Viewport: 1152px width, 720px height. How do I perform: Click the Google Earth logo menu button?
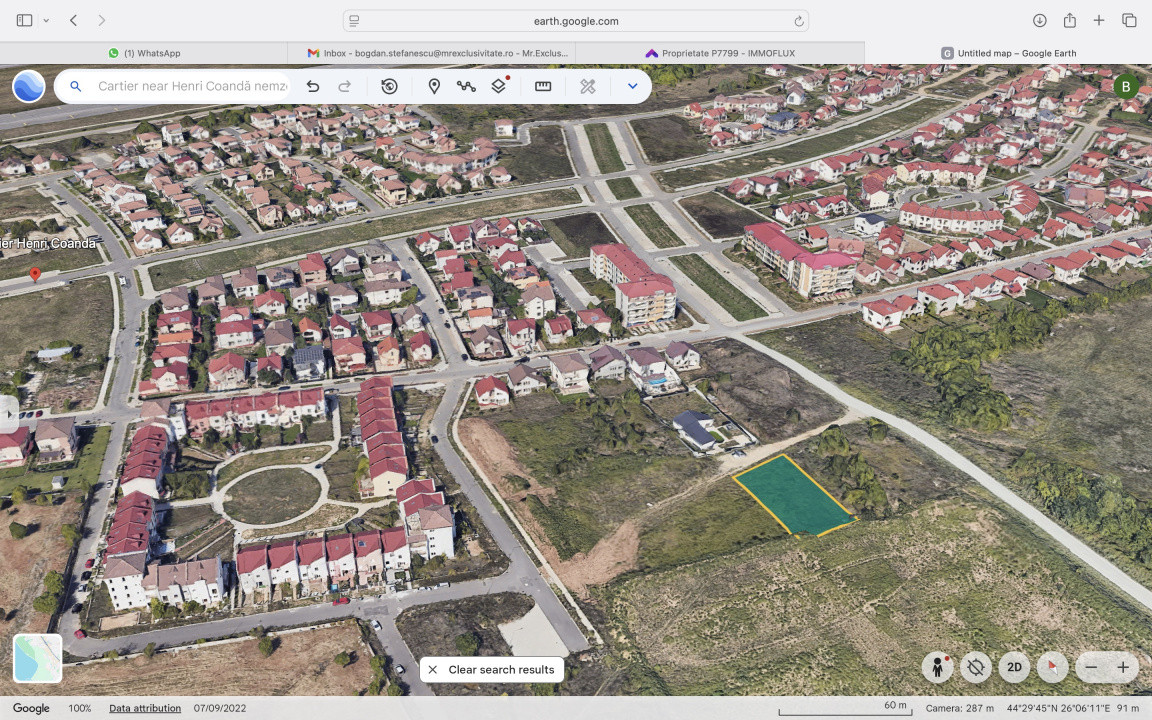point(28,87)
